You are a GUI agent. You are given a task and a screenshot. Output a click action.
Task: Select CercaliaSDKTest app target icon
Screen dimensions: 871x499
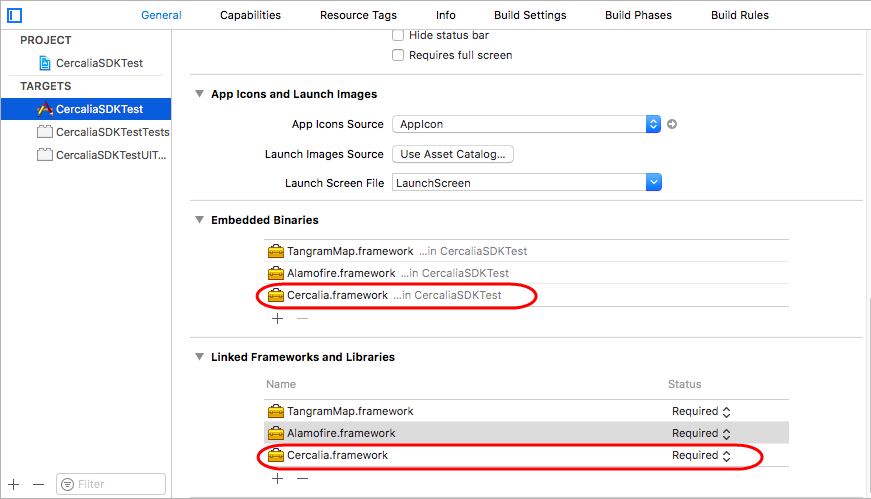tap(45, 109)
